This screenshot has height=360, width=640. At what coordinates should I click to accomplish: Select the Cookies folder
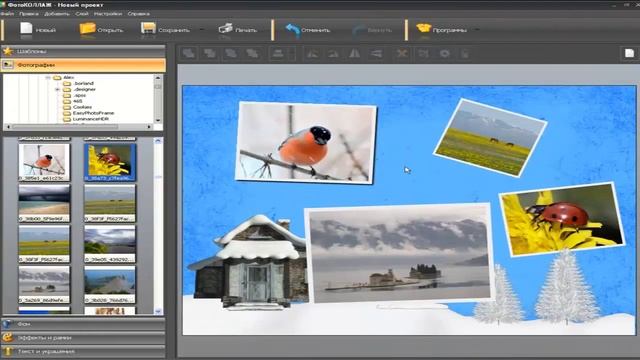tap(82, 107)
